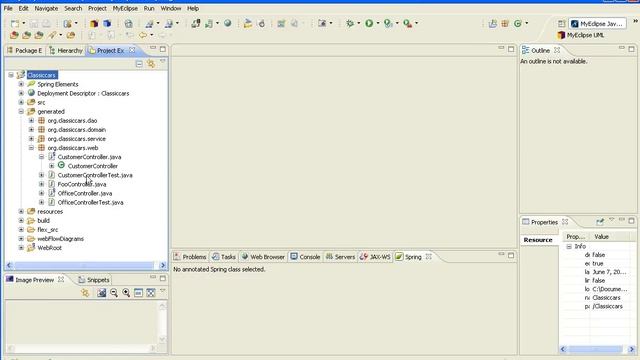
Task: Select the CustomerController class node
Action: point(93,166)
